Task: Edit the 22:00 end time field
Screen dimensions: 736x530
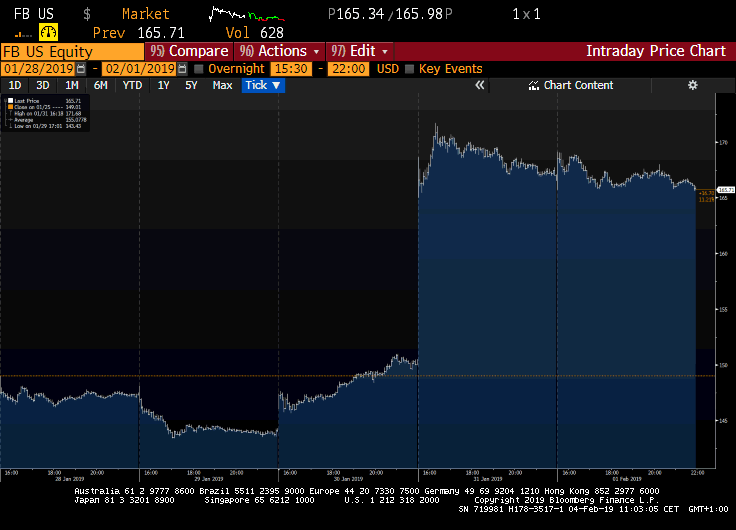Action: pos(349,69)
